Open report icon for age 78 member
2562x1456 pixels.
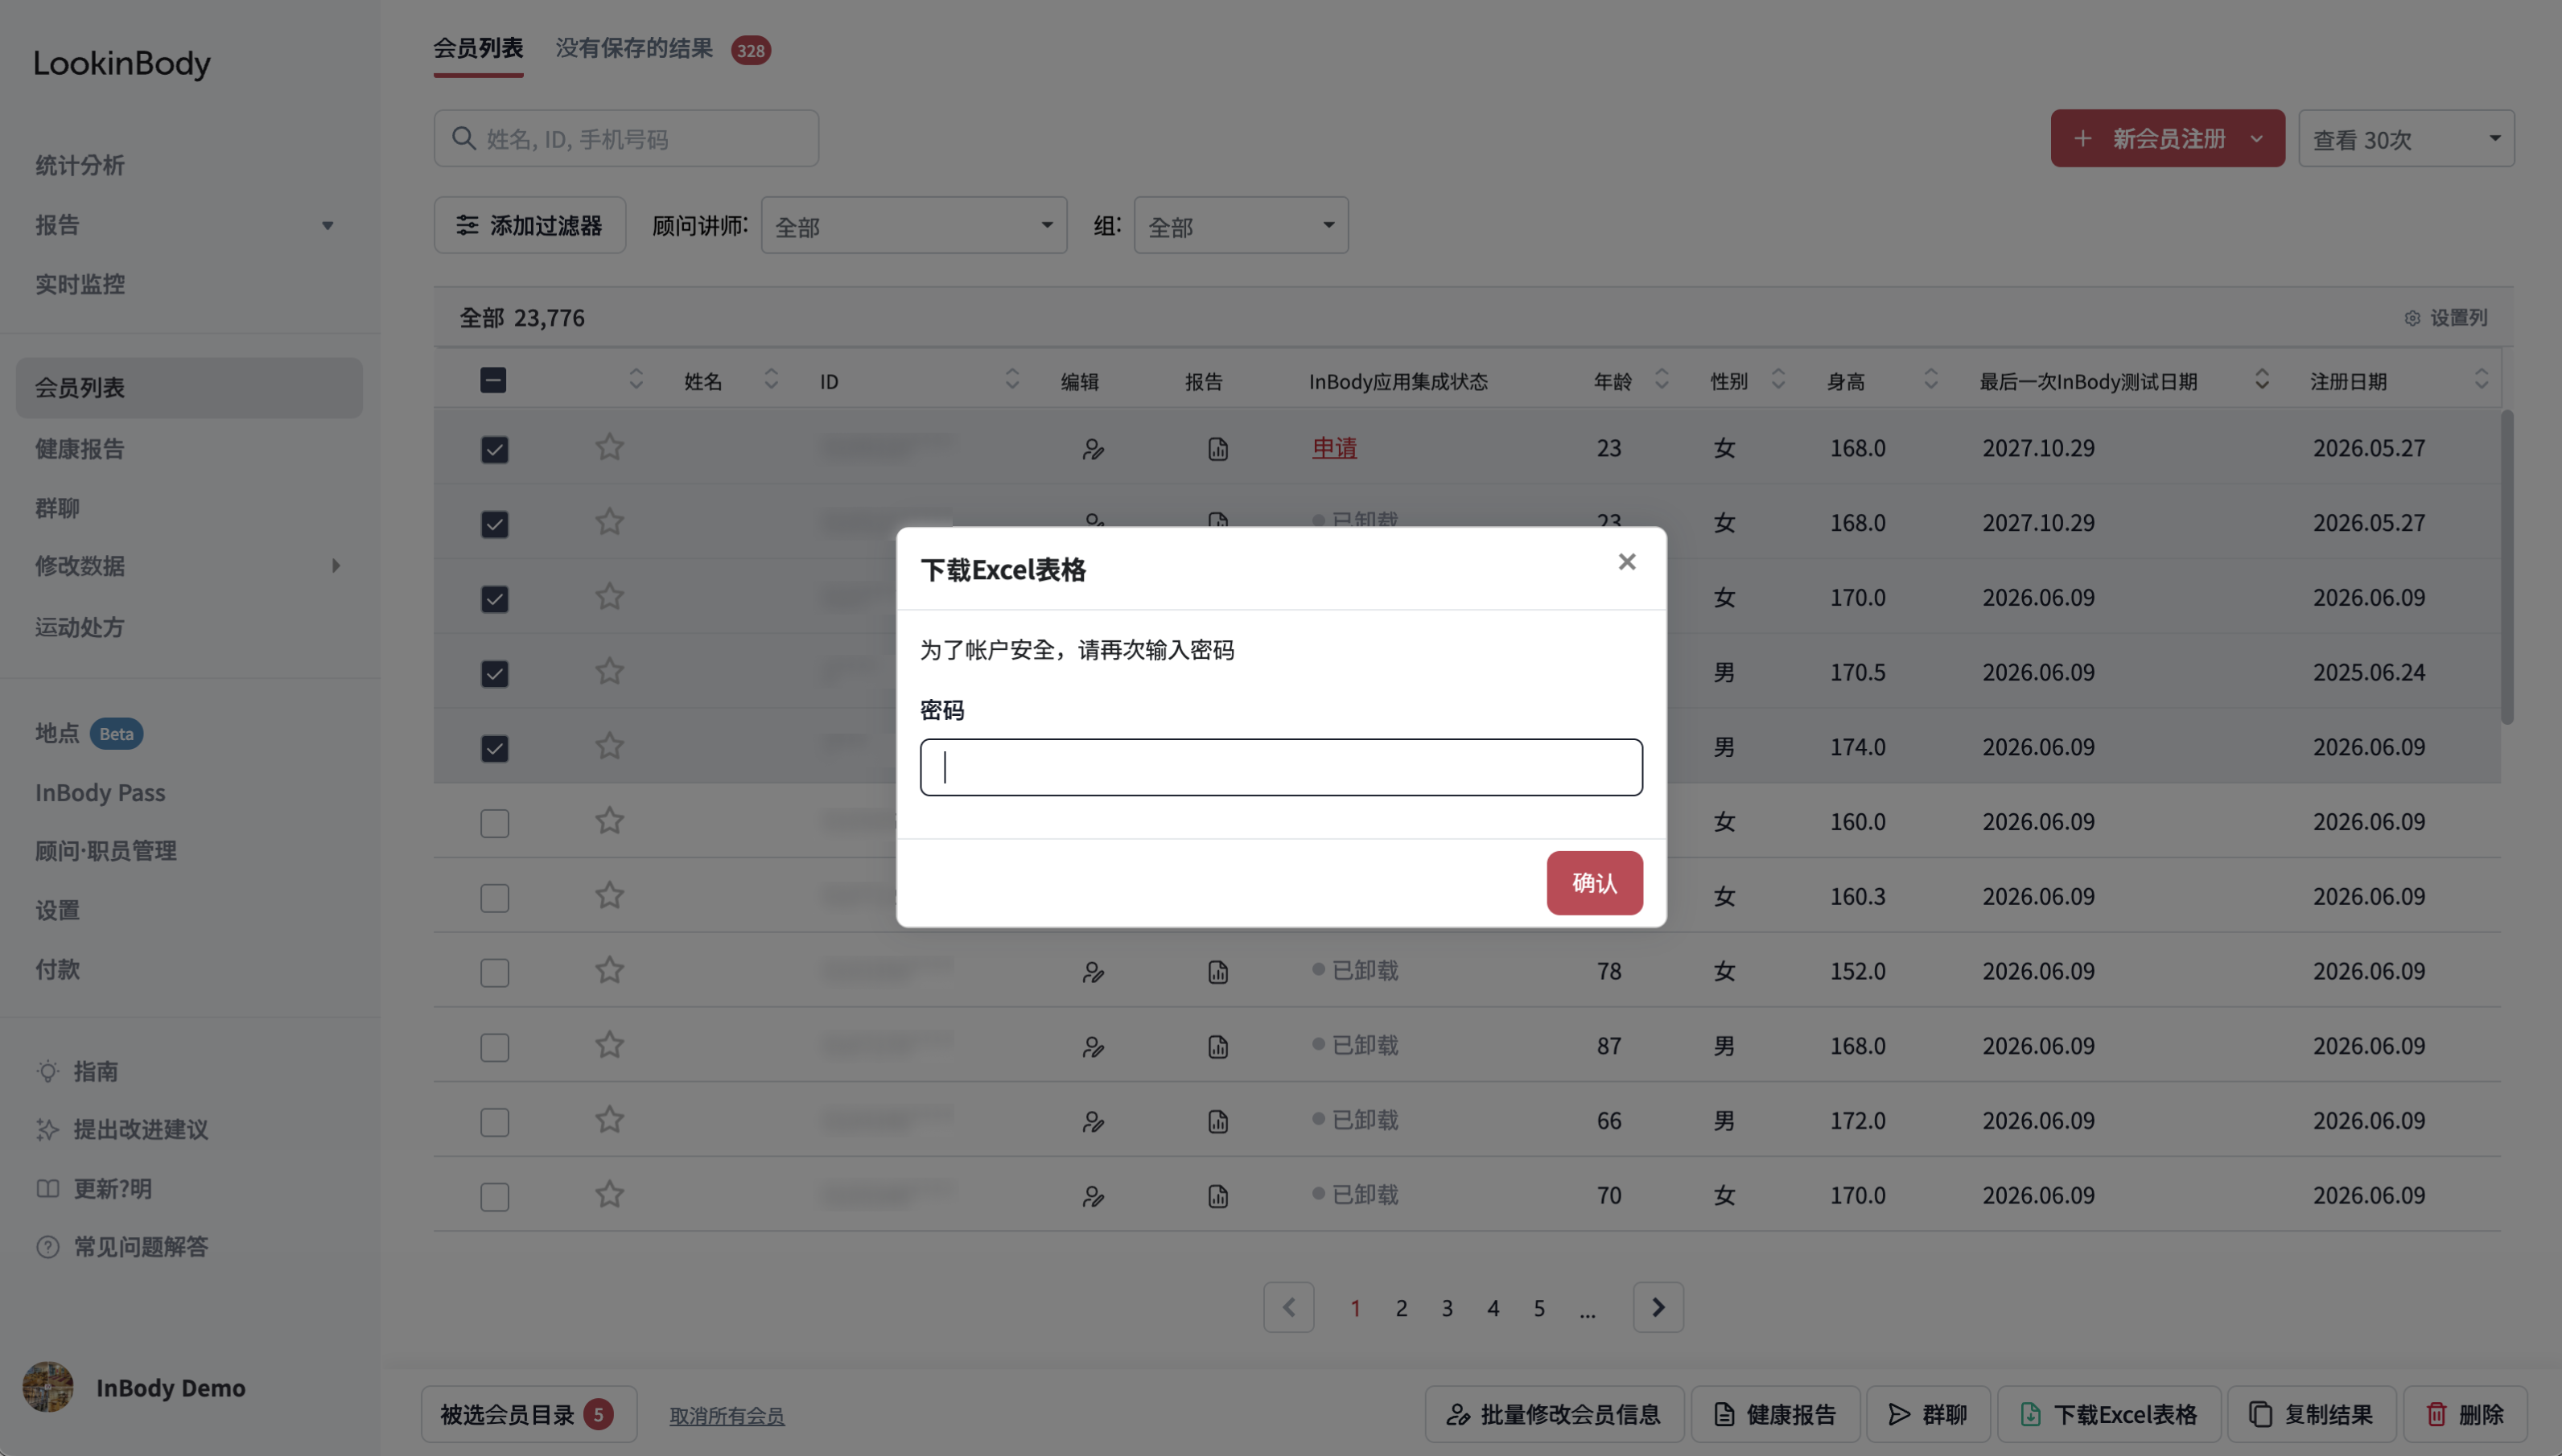[x=1217, y=971]
